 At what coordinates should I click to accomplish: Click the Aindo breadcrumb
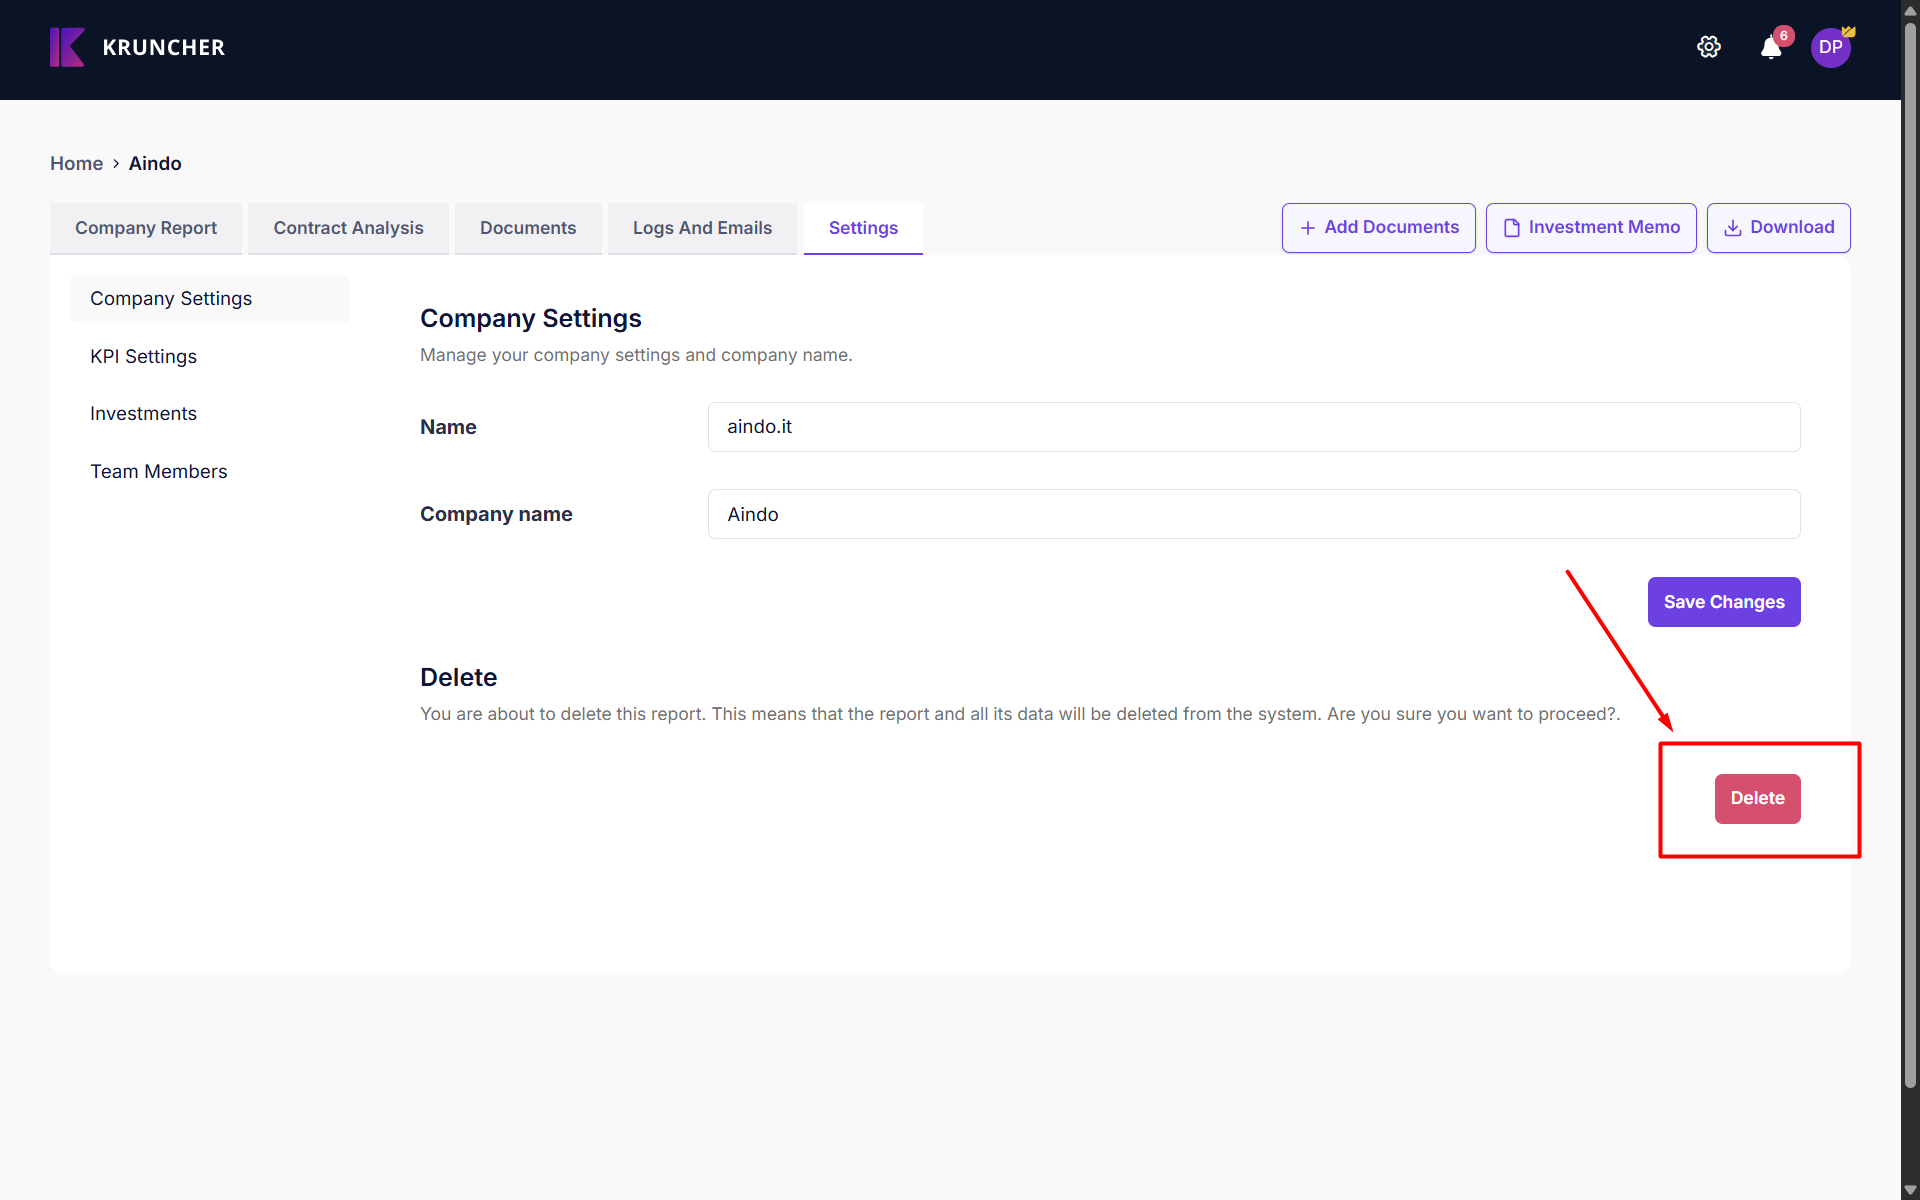click(x=155, y=163)
